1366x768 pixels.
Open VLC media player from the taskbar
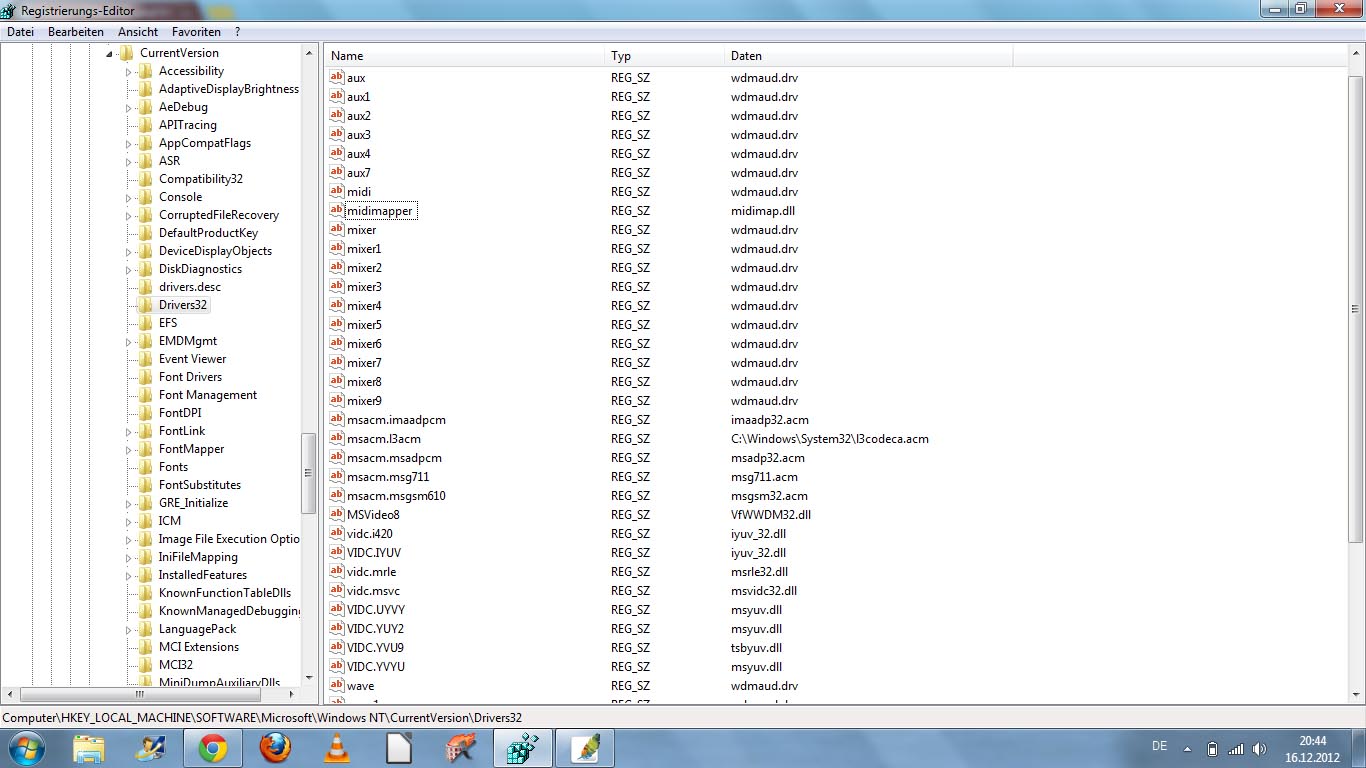tap(337, 748)
